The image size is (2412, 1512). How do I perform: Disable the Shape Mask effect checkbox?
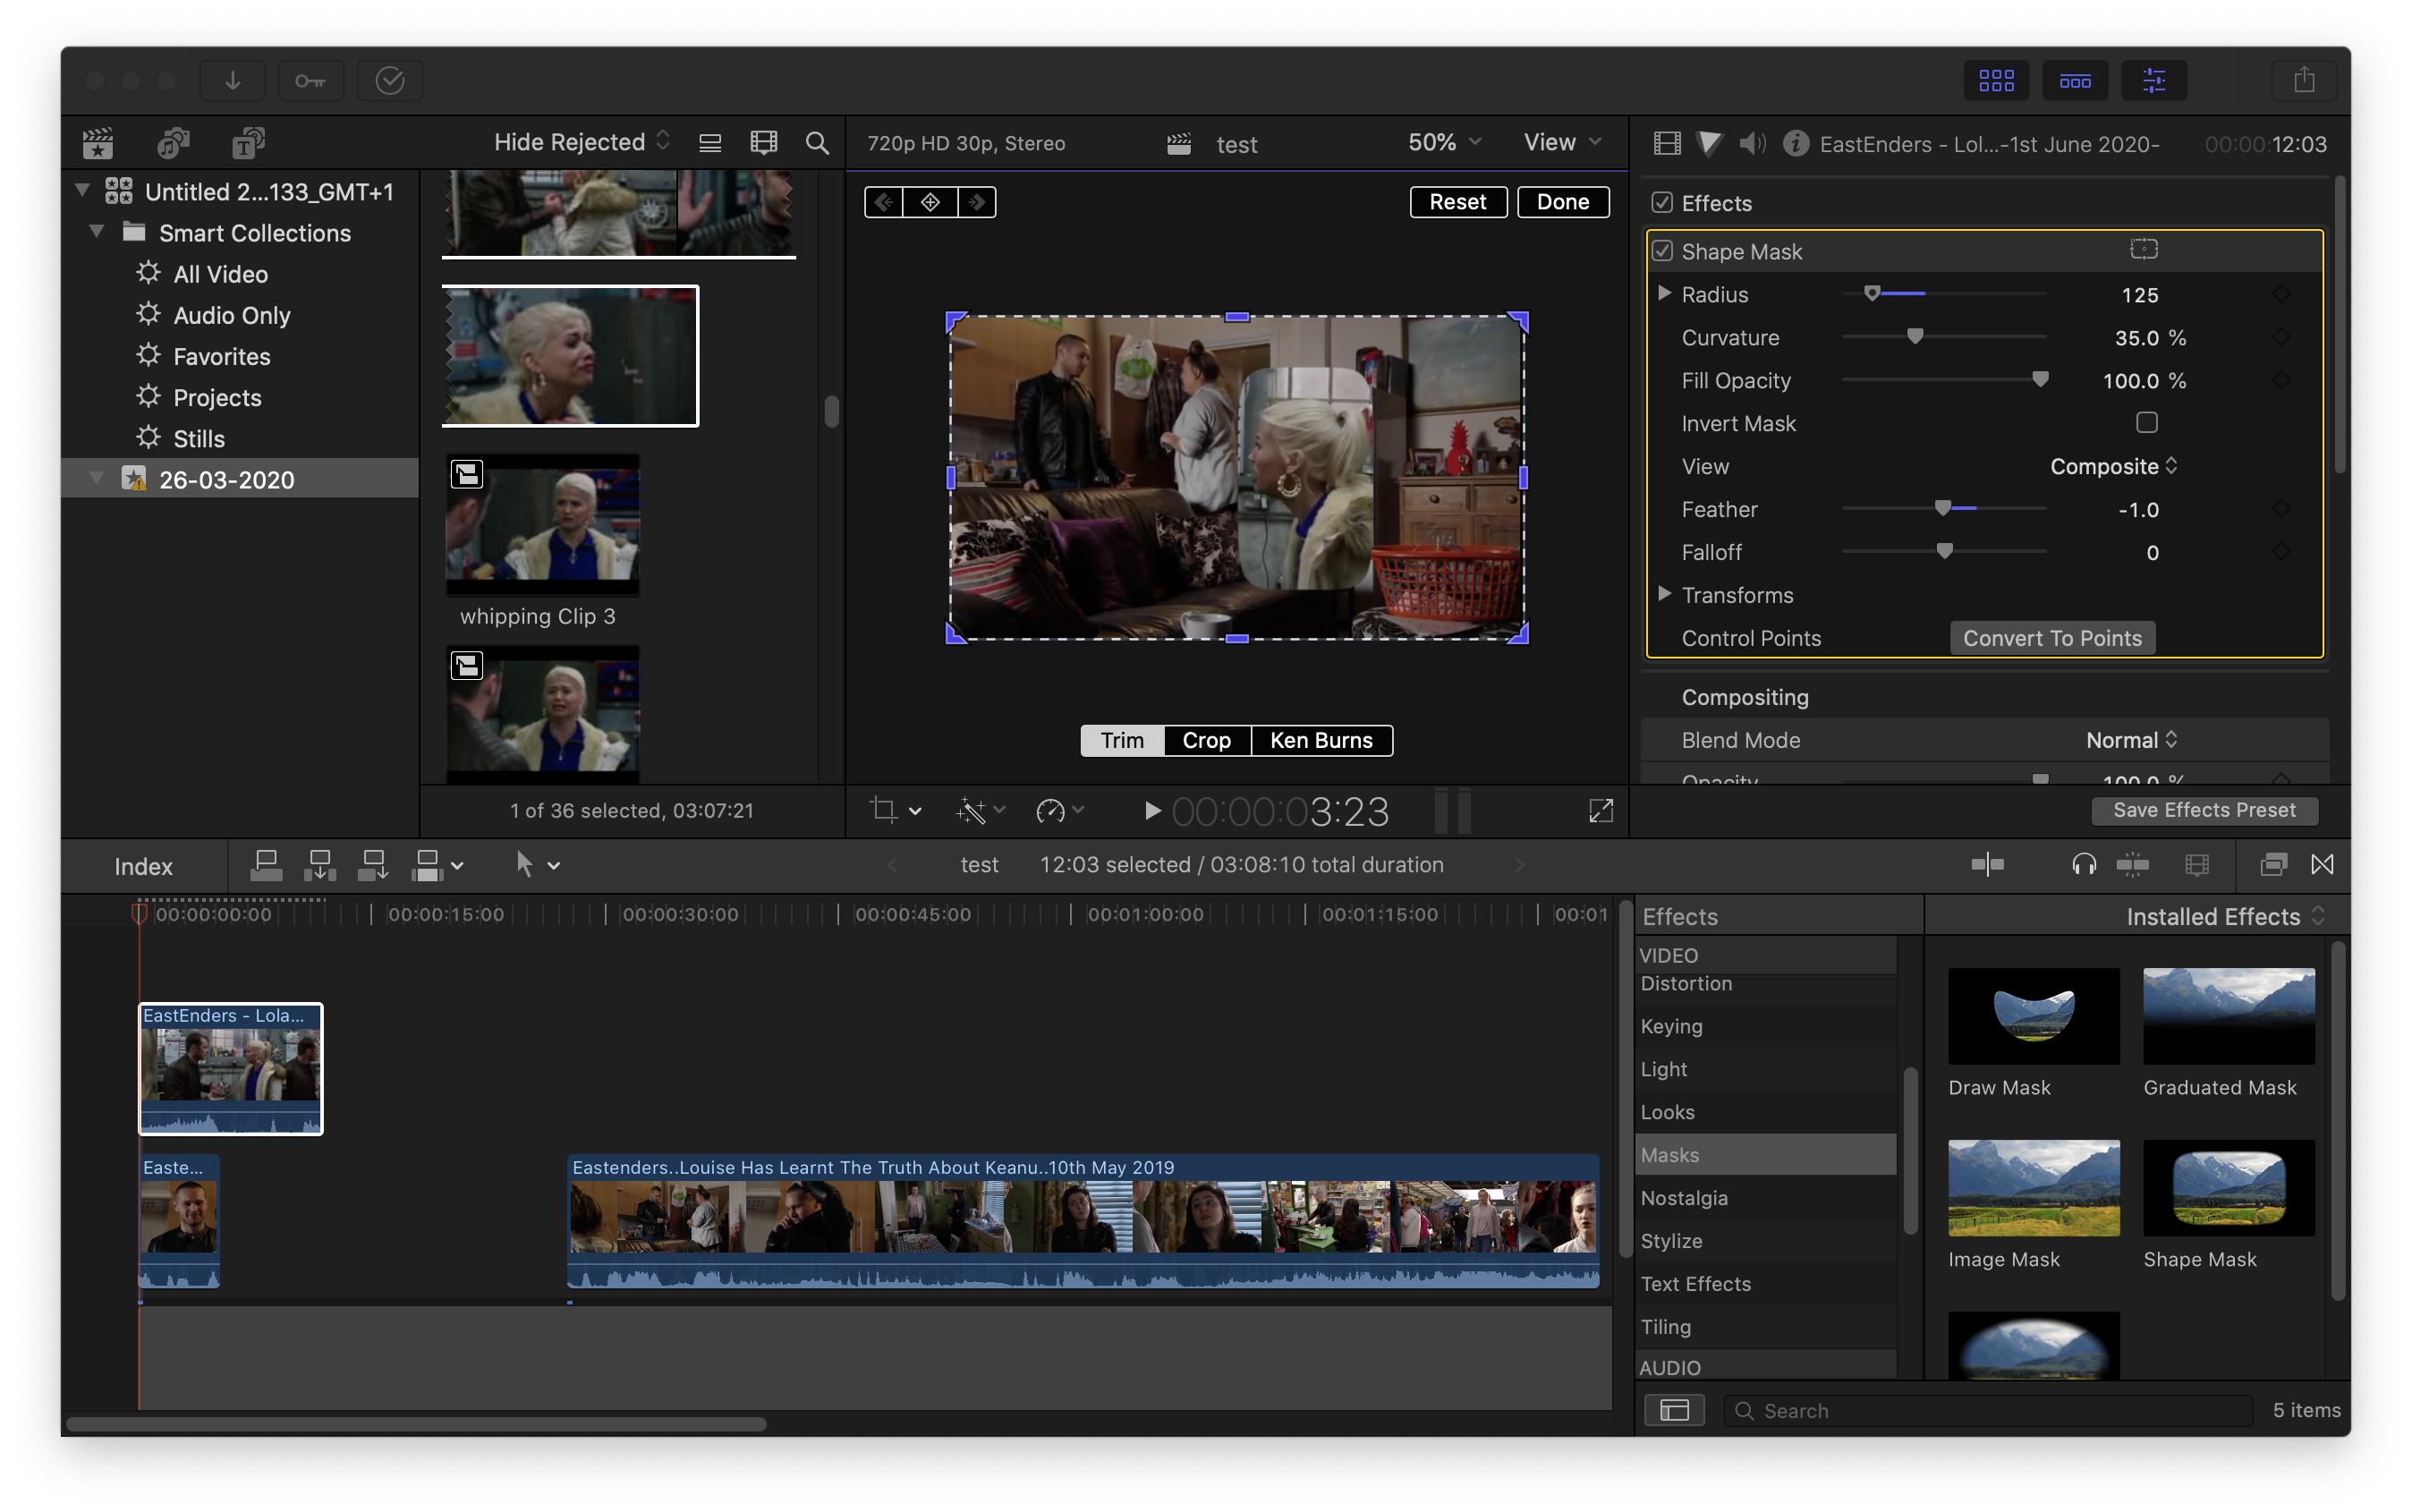click(1662, 251)
